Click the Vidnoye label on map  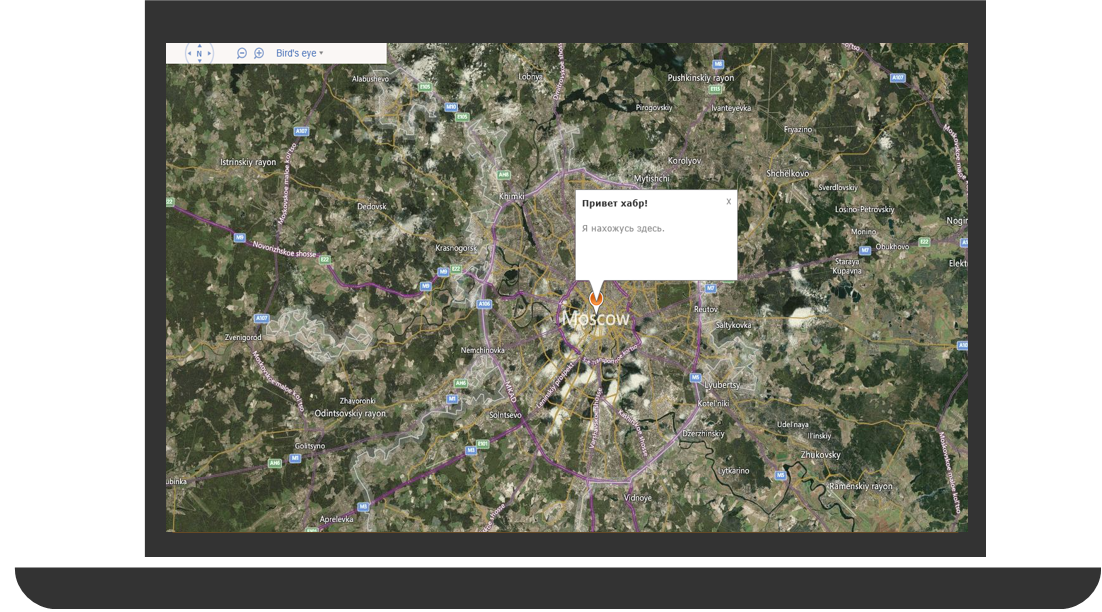point(637,497)
